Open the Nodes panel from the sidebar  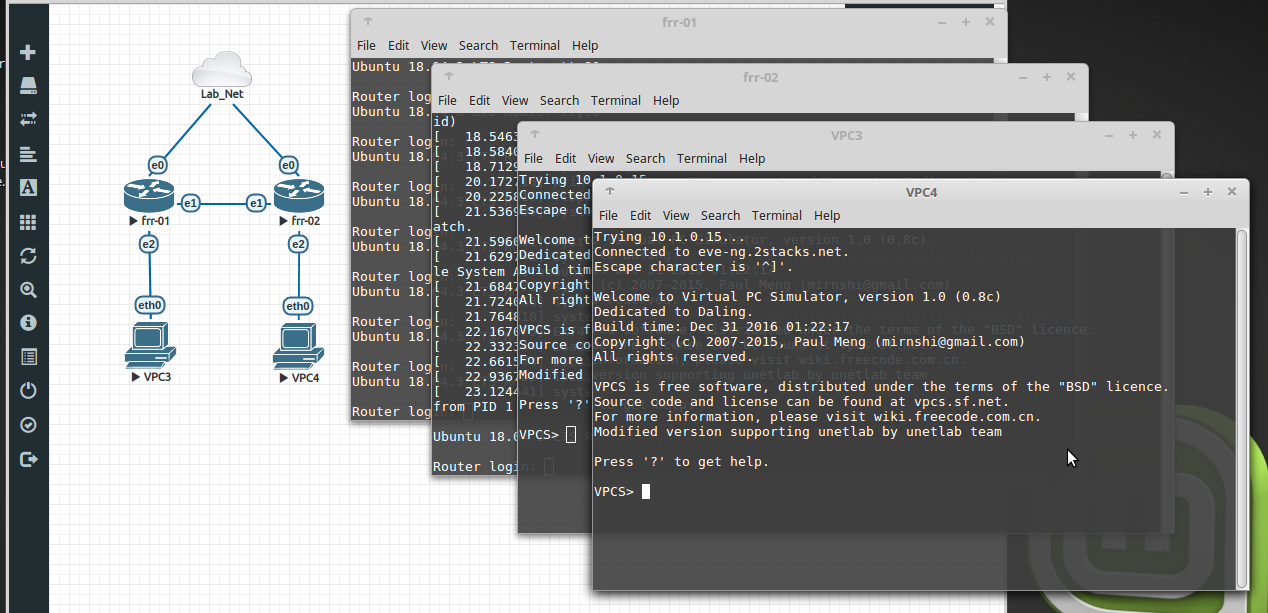28,85
